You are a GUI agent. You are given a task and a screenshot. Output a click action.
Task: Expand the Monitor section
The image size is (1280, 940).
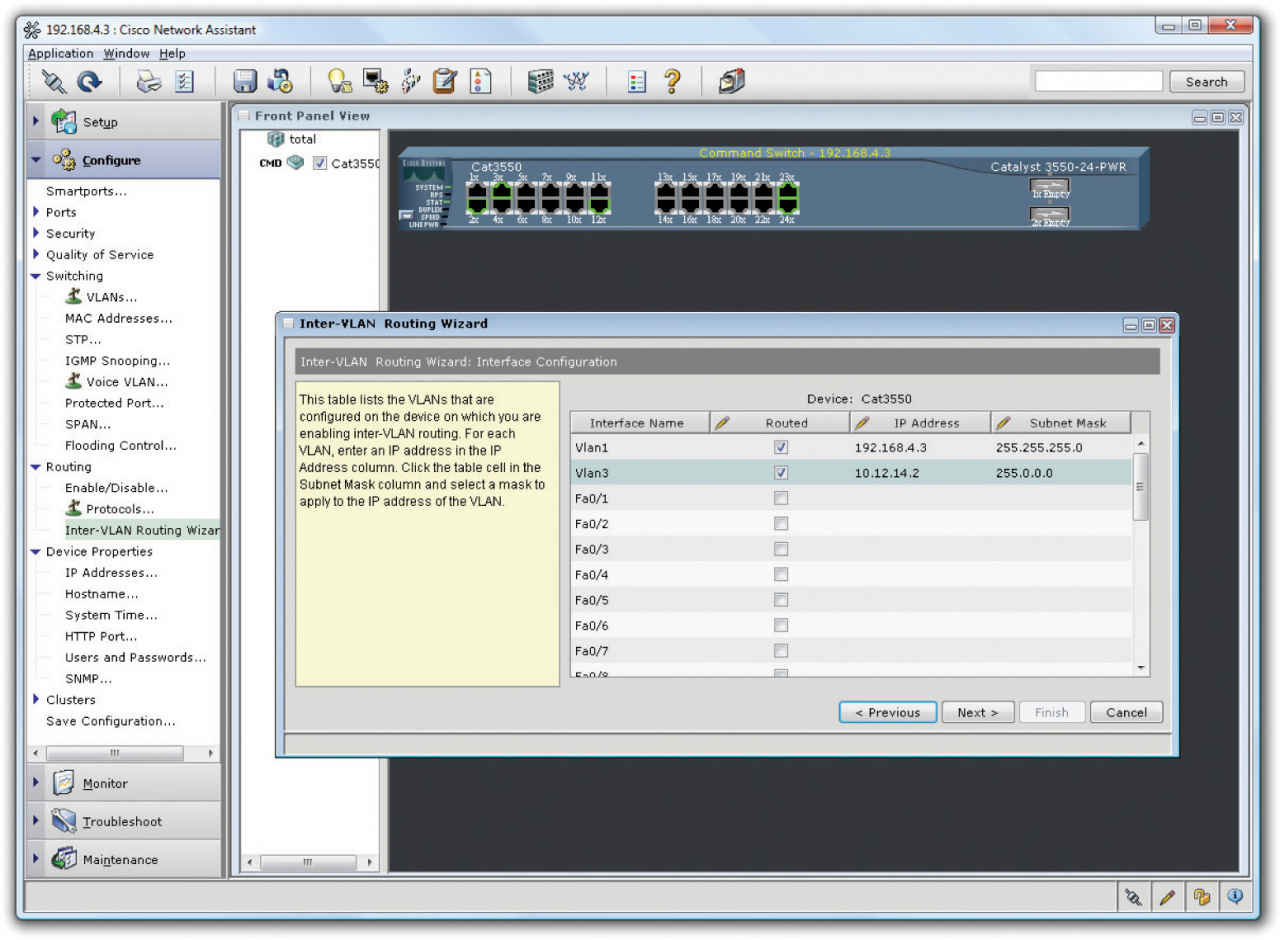(x=37, y=783)
